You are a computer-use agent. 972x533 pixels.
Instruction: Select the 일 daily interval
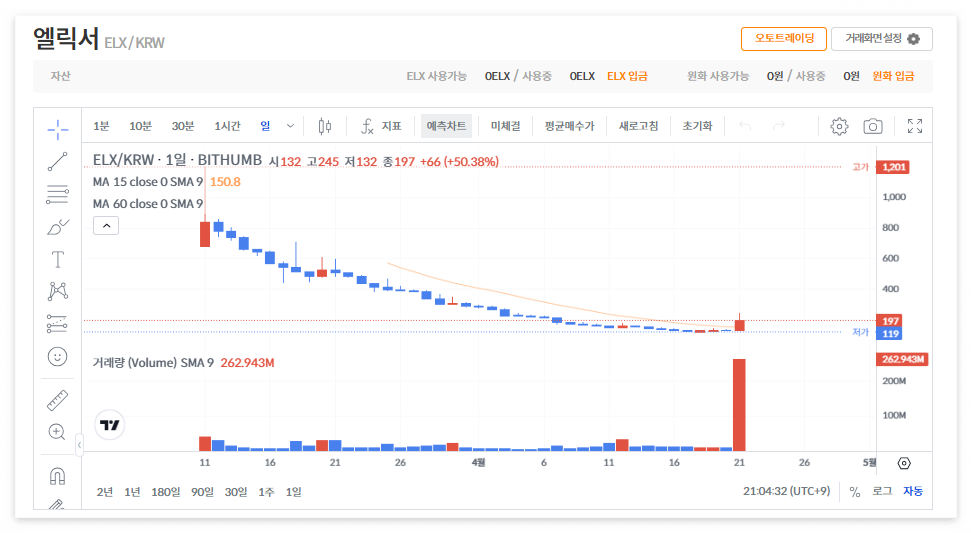click(x=265, y=126)
